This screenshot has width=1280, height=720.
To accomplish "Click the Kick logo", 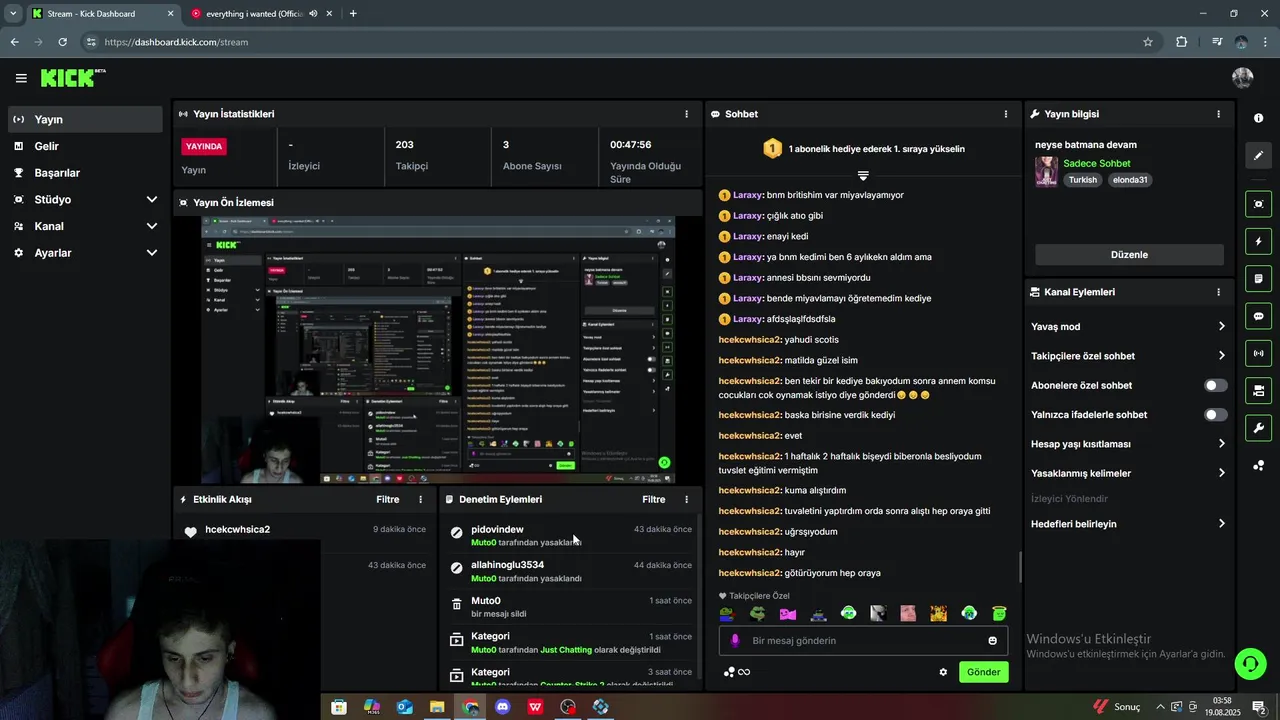I will (73, 78).
